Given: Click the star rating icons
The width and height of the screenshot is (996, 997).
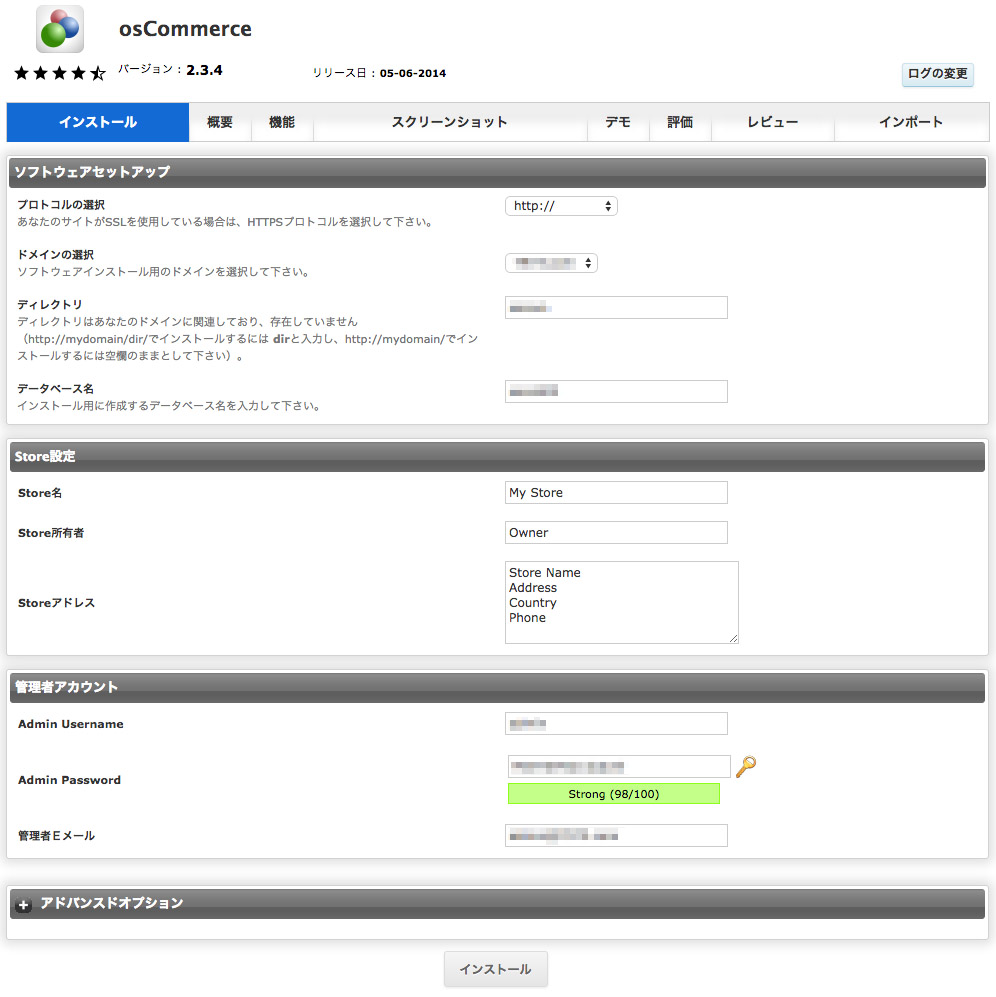Looking at the screenshot, I should click(x=60, y=73).
